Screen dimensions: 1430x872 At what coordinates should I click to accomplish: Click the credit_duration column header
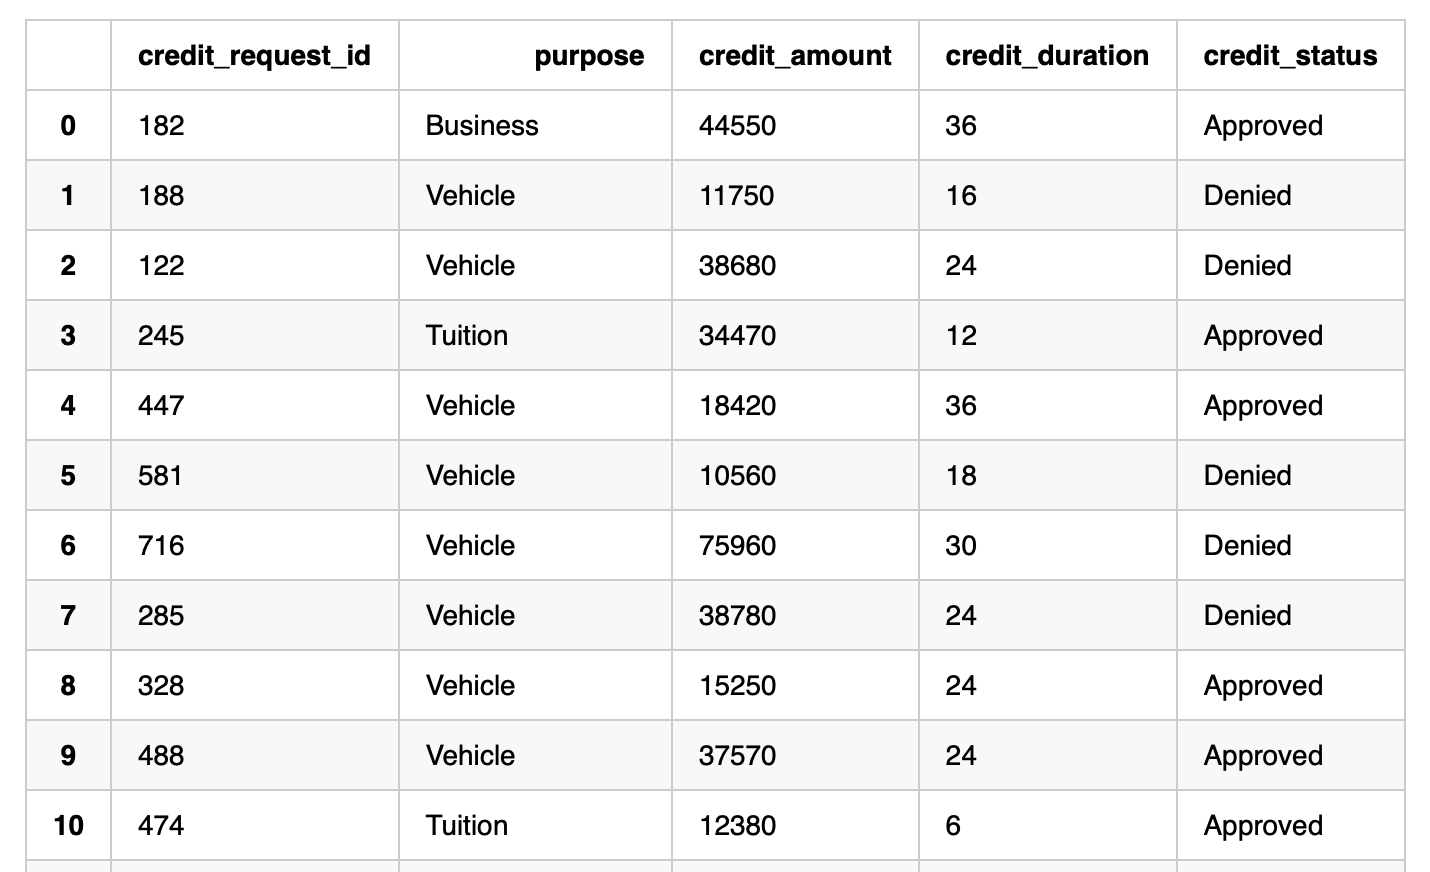coord(1047,56)
